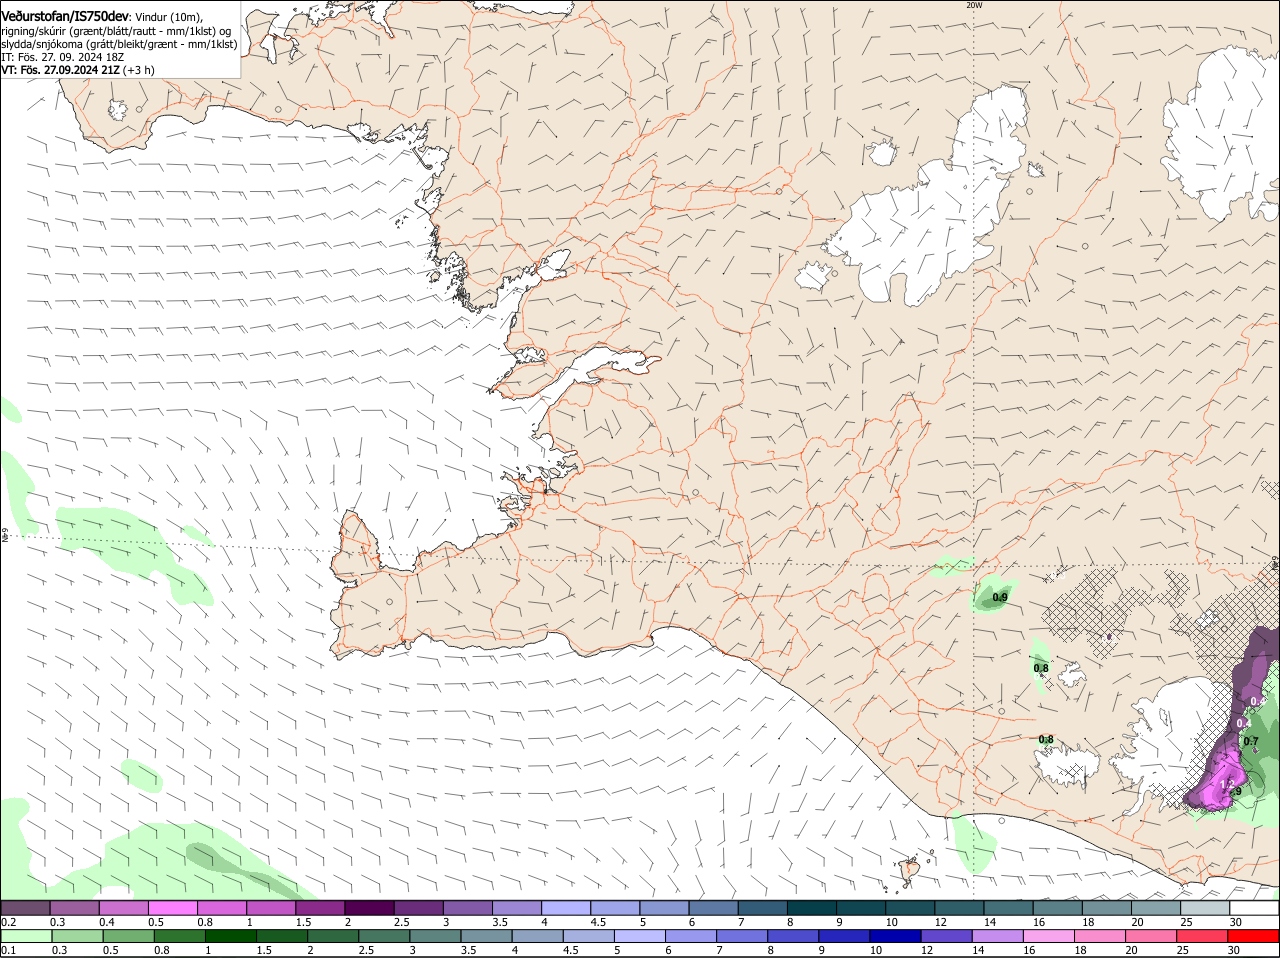Pick upper legend dark teal swatch at 8
Screen dimensions: 1280x958
click(x=811, y=907)
